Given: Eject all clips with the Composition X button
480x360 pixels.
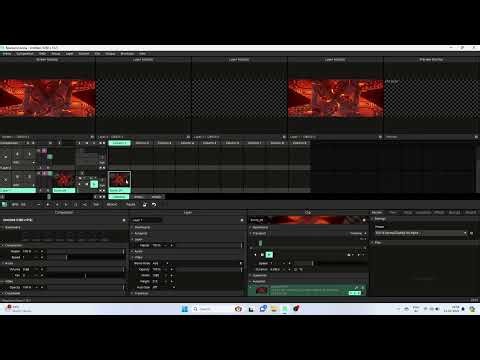Looking at the screenshot, I should [x=28, y=143].
